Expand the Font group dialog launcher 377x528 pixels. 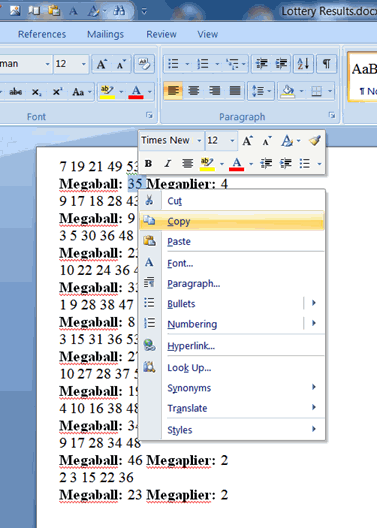[149, 116]
